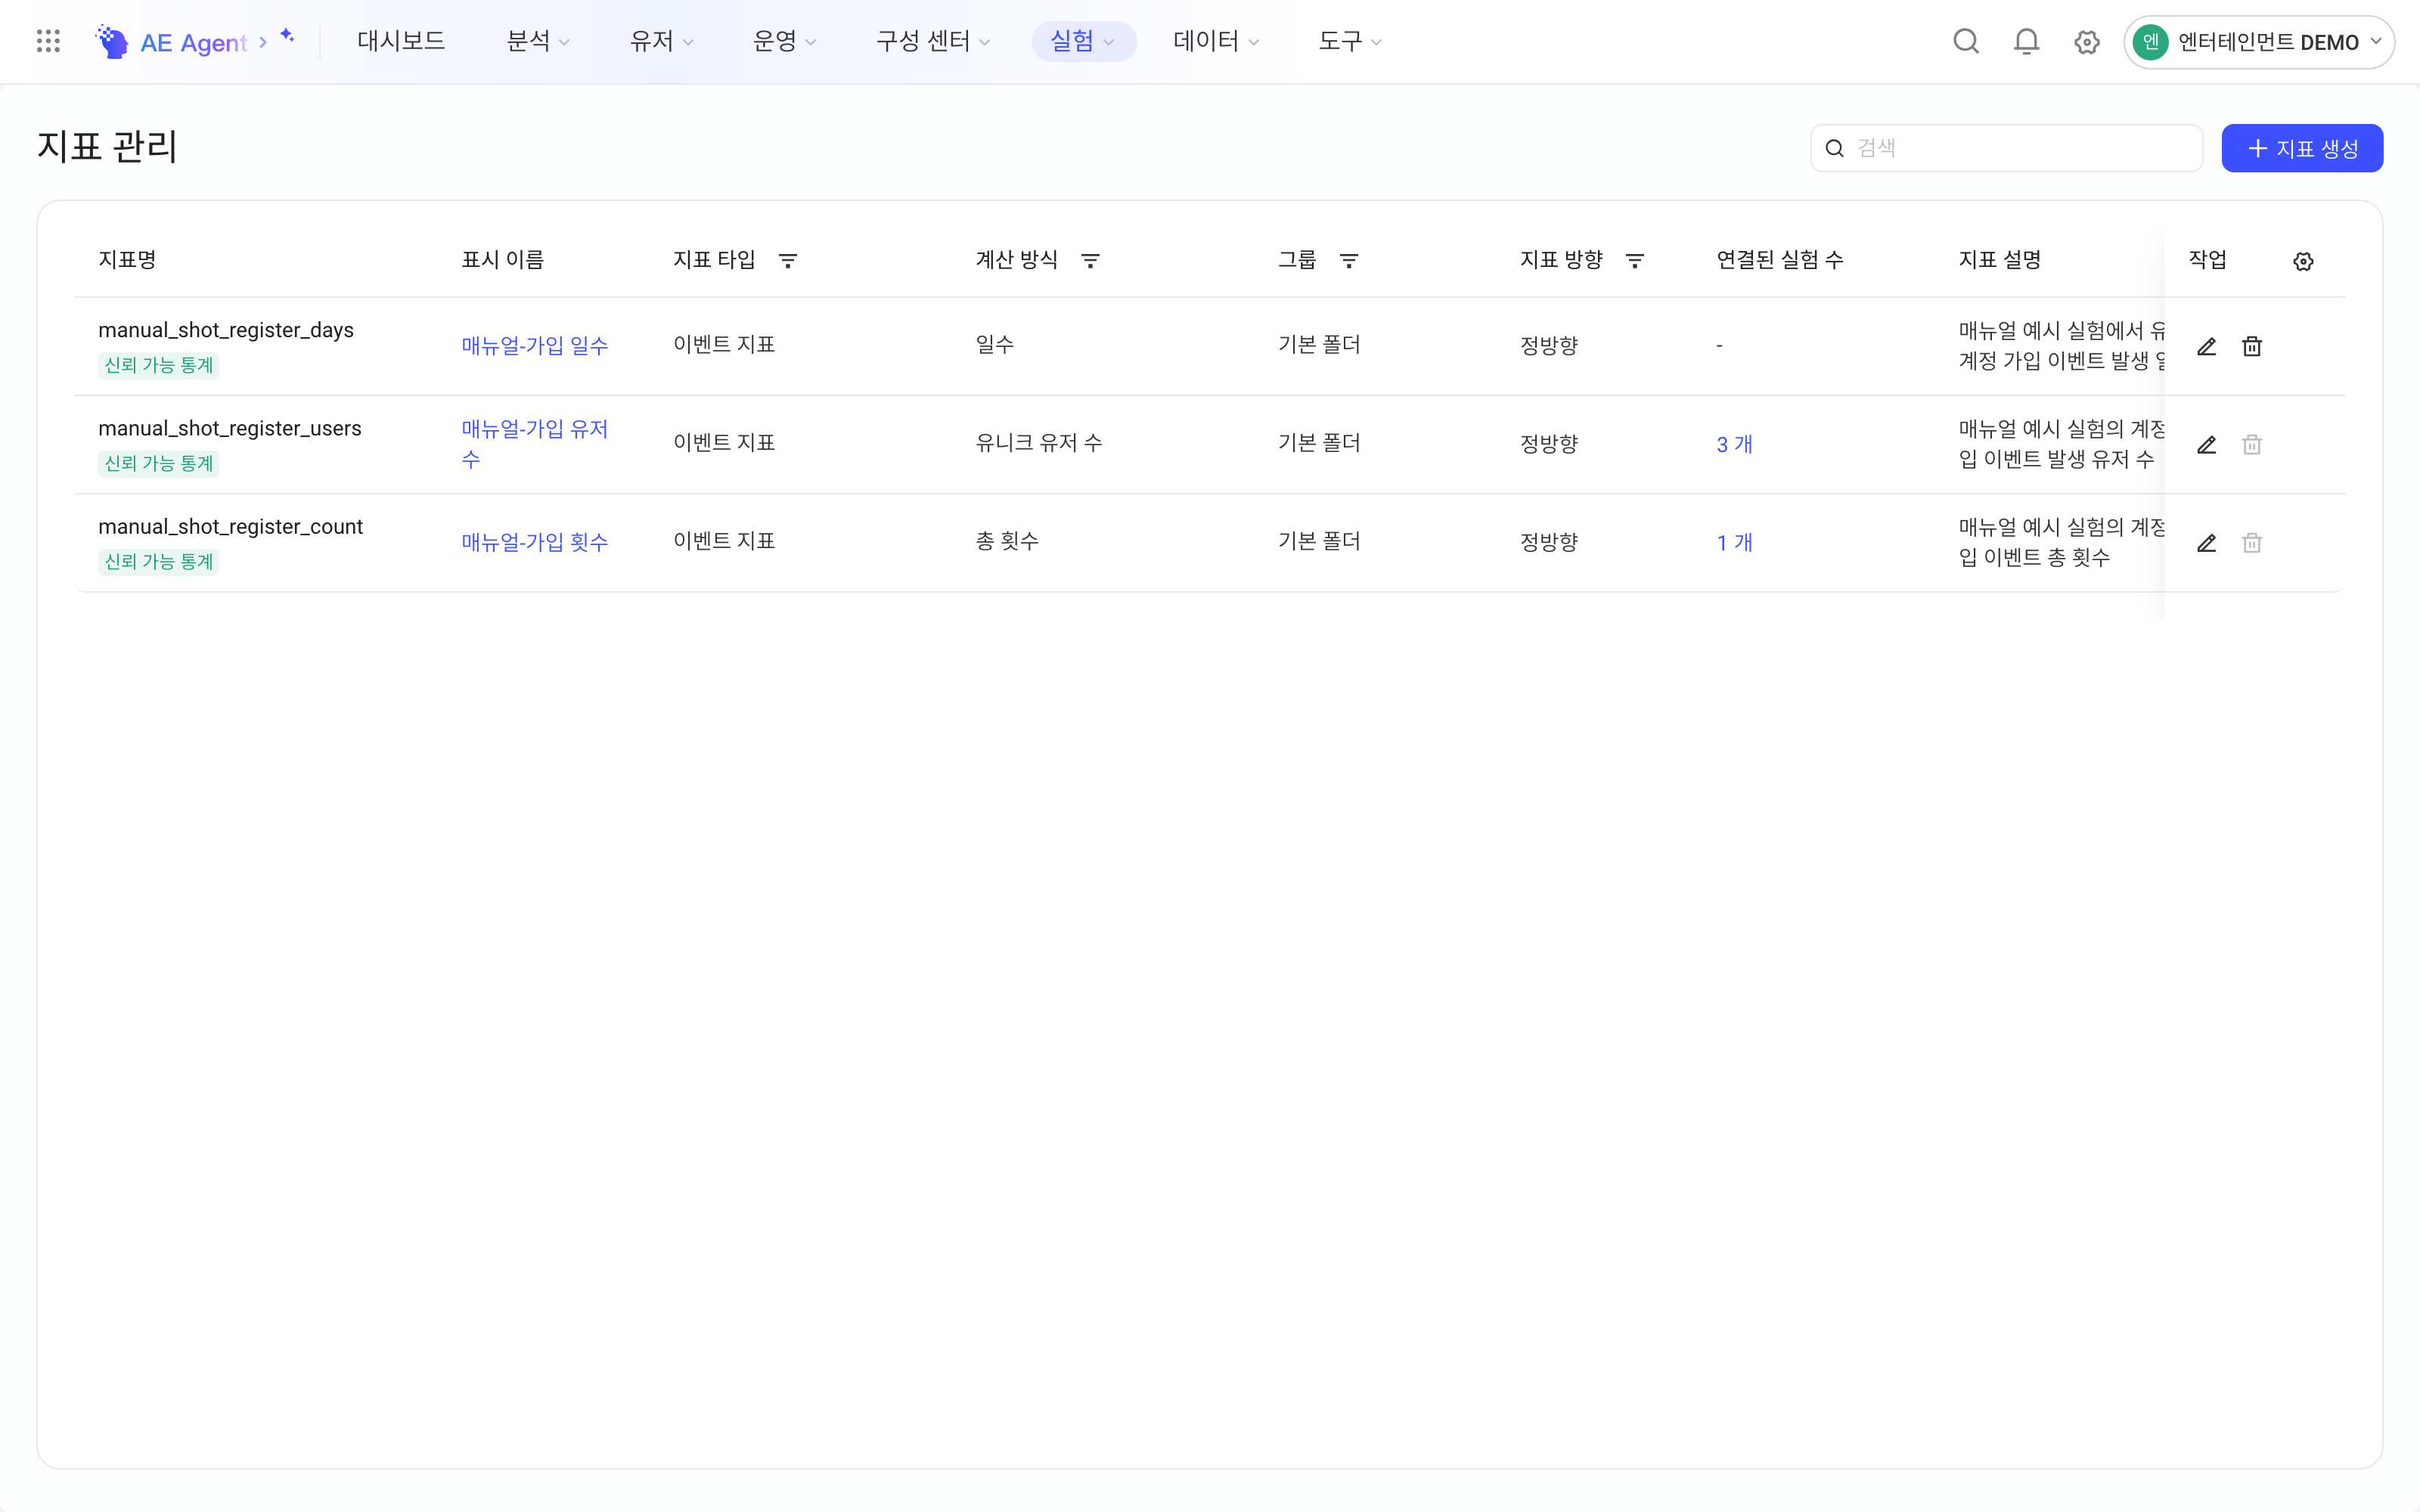Screen dimensions: 2420x1512
Task: Go to the 대시보드 tab
Action: click(x=401, y=41)
